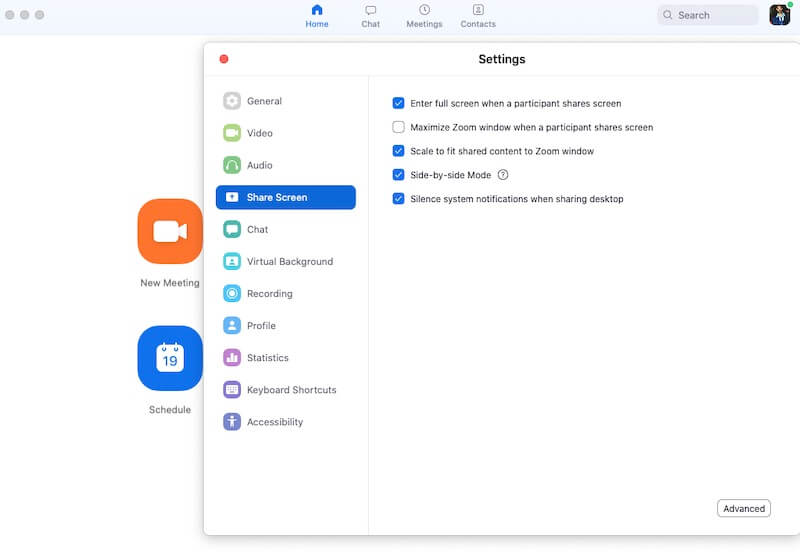Select General label in settings sidebar
Image resolution: width=800 pixels, height=559 pixels.
click(x=264, y=101)
